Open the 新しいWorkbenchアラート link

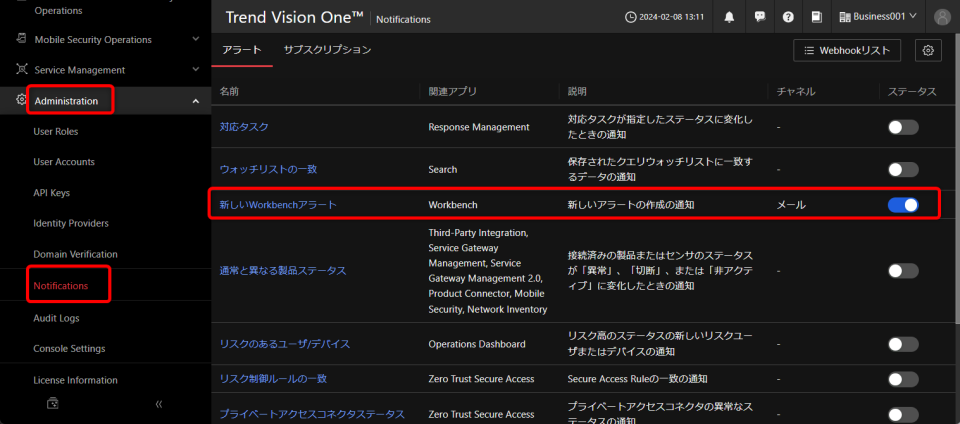278,205
